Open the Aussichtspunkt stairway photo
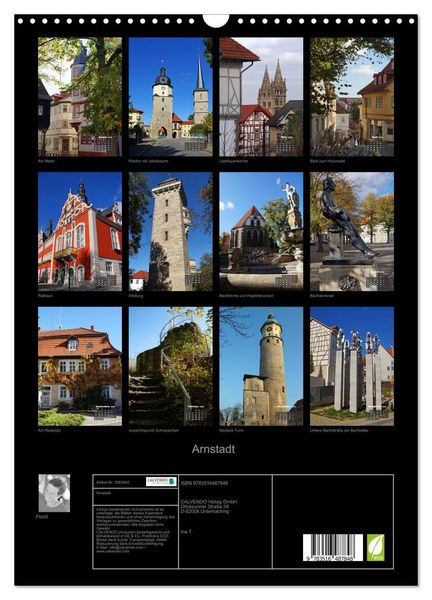The height and width of the screenshot is (600, 432). (171, 366)
